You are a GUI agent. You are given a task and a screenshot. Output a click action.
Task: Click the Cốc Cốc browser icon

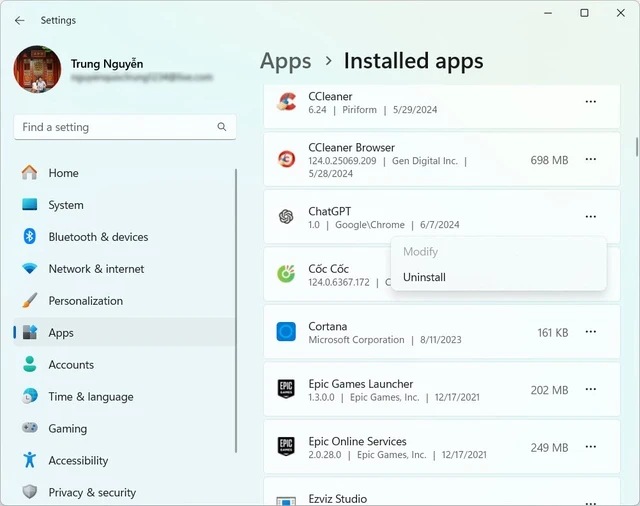pyautogui.click(x=286, y=274)
